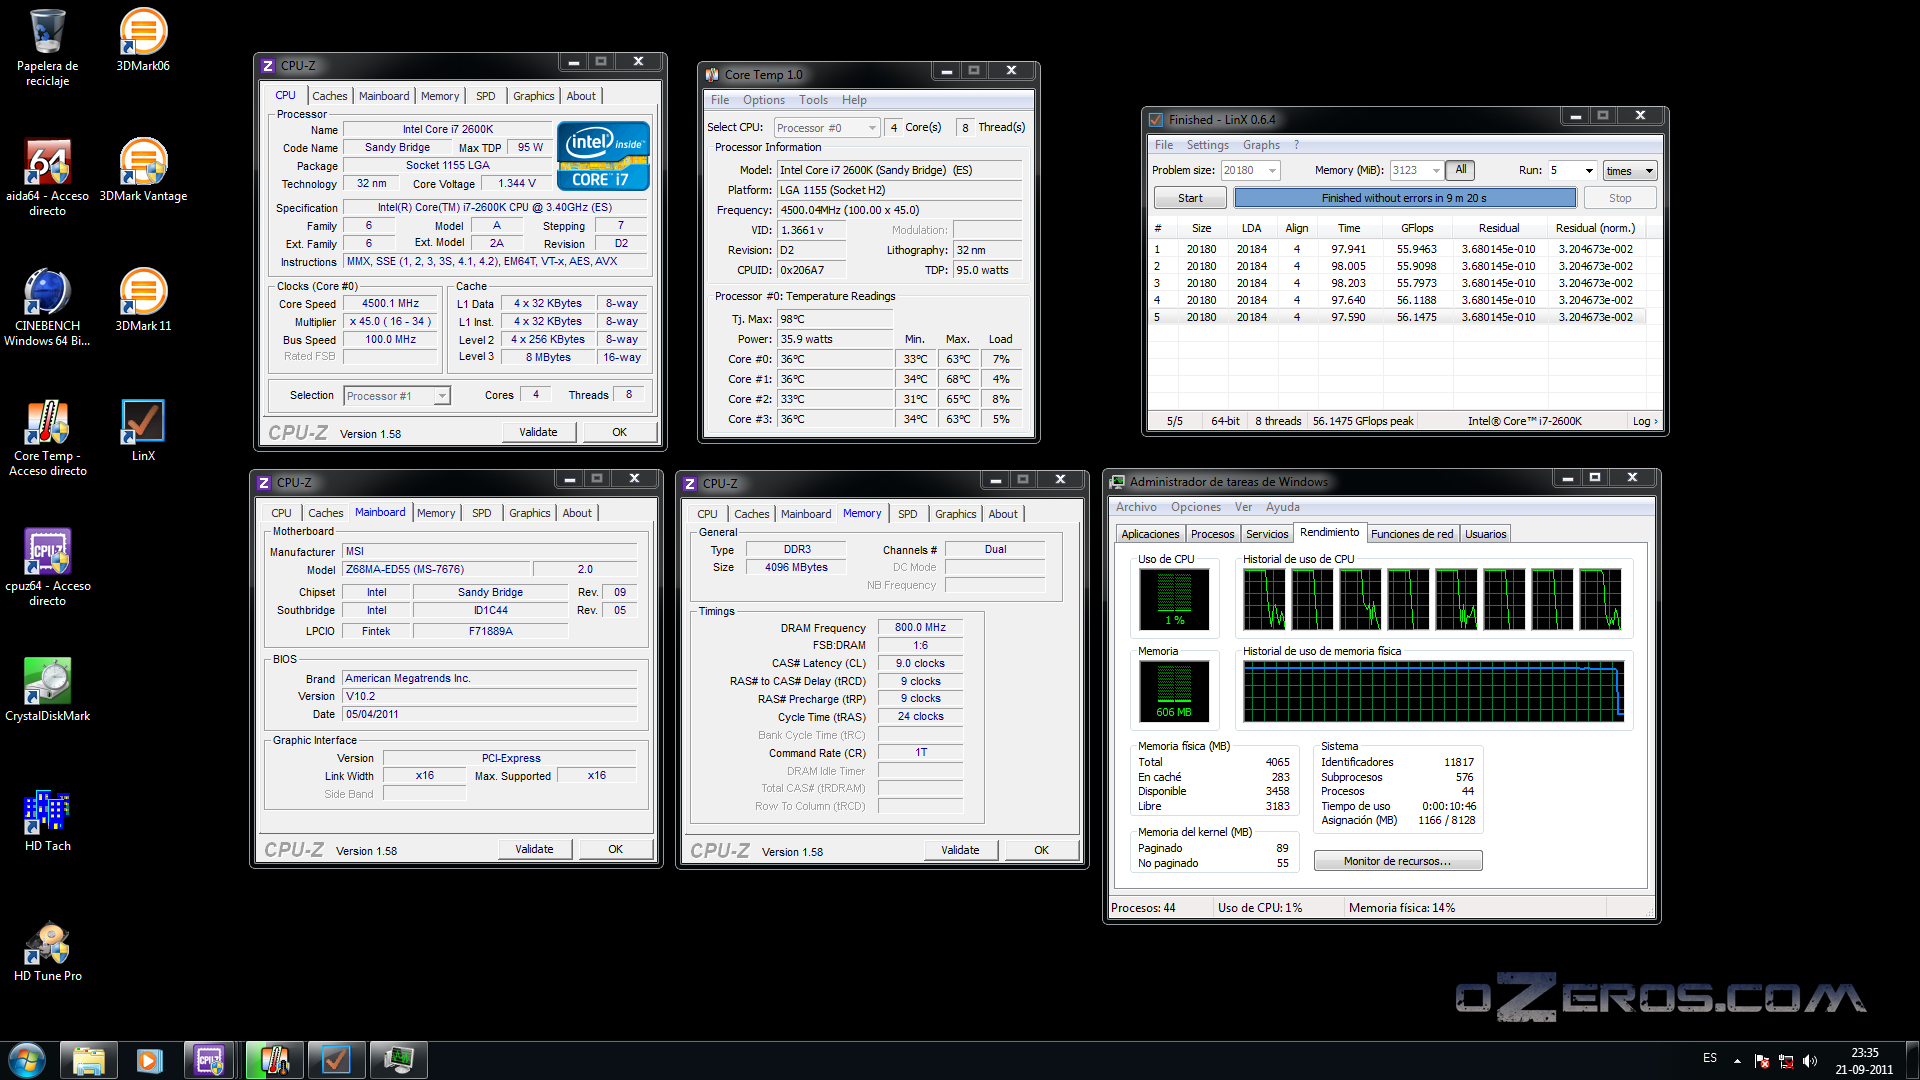Click the Uso de CPU meter
Screen dimensions: 1920x1080
coord(1175,599)
